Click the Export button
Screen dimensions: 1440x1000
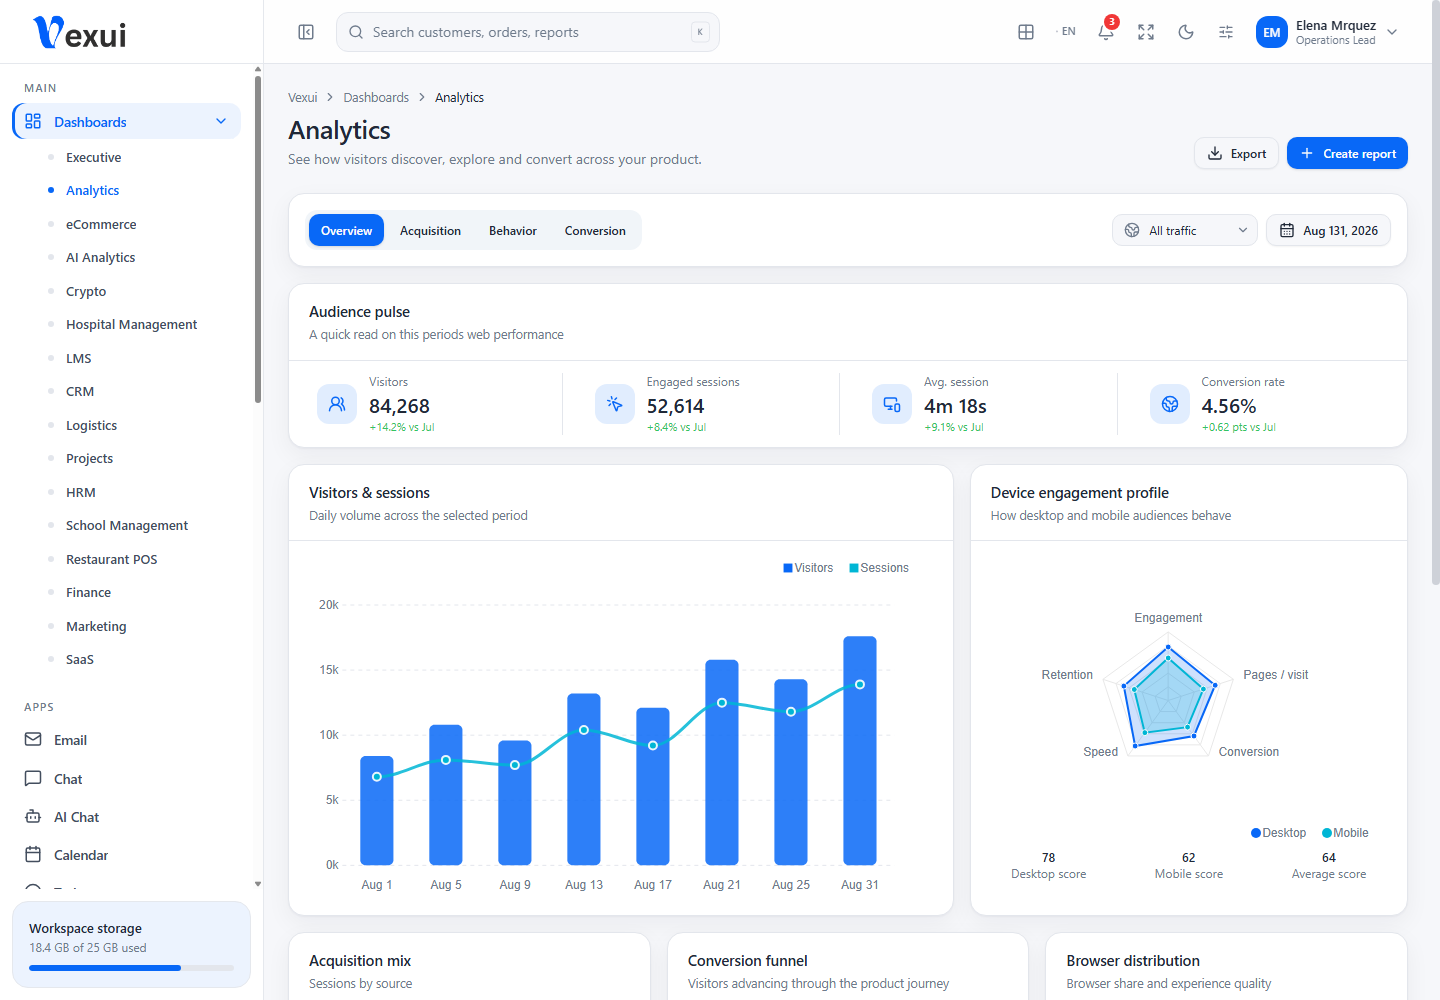pyautogui.click(x=1236, y=153)
